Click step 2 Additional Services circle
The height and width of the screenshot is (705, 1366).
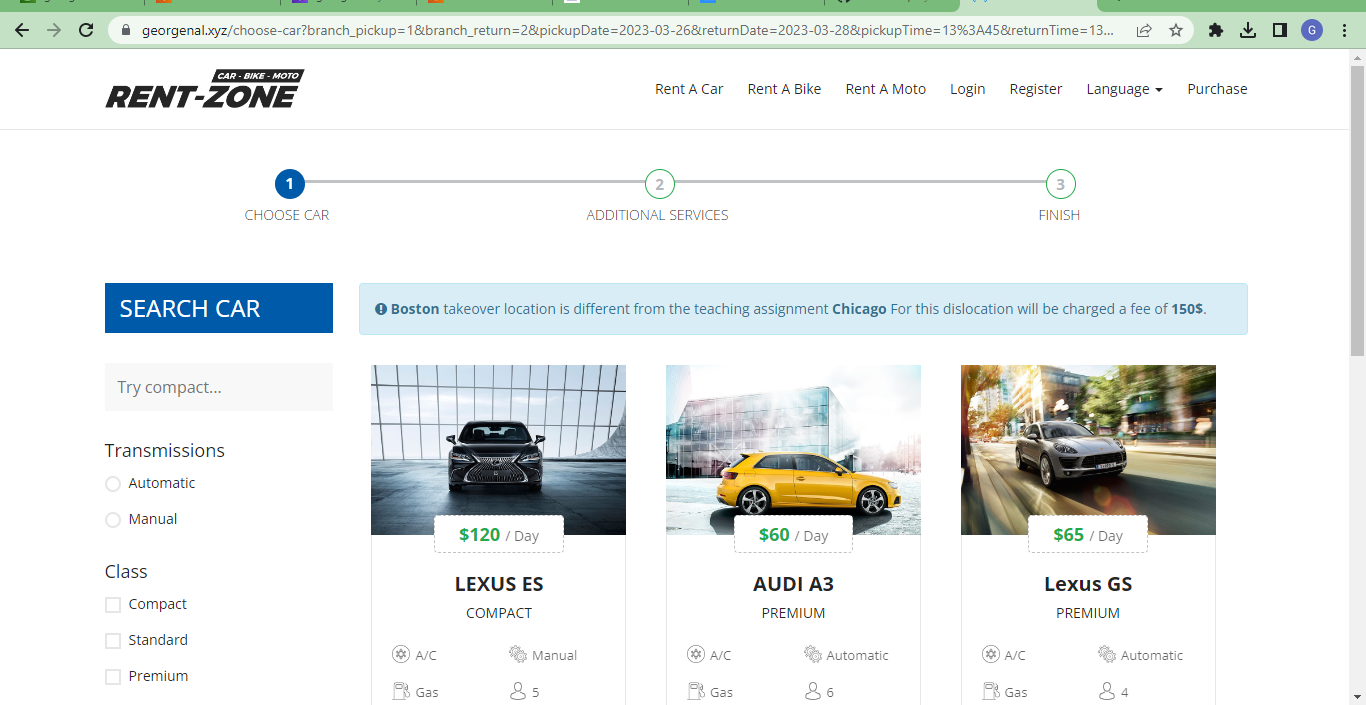click(659, 184)
